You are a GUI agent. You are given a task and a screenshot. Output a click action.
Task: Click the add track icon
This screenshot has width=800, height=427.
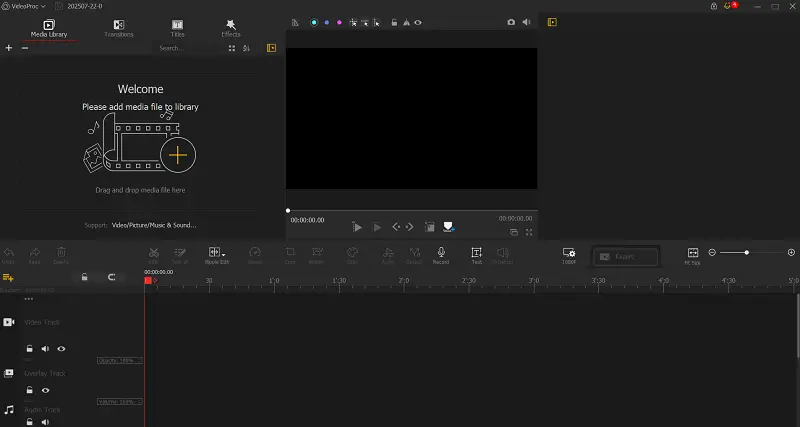click(8, 276)
